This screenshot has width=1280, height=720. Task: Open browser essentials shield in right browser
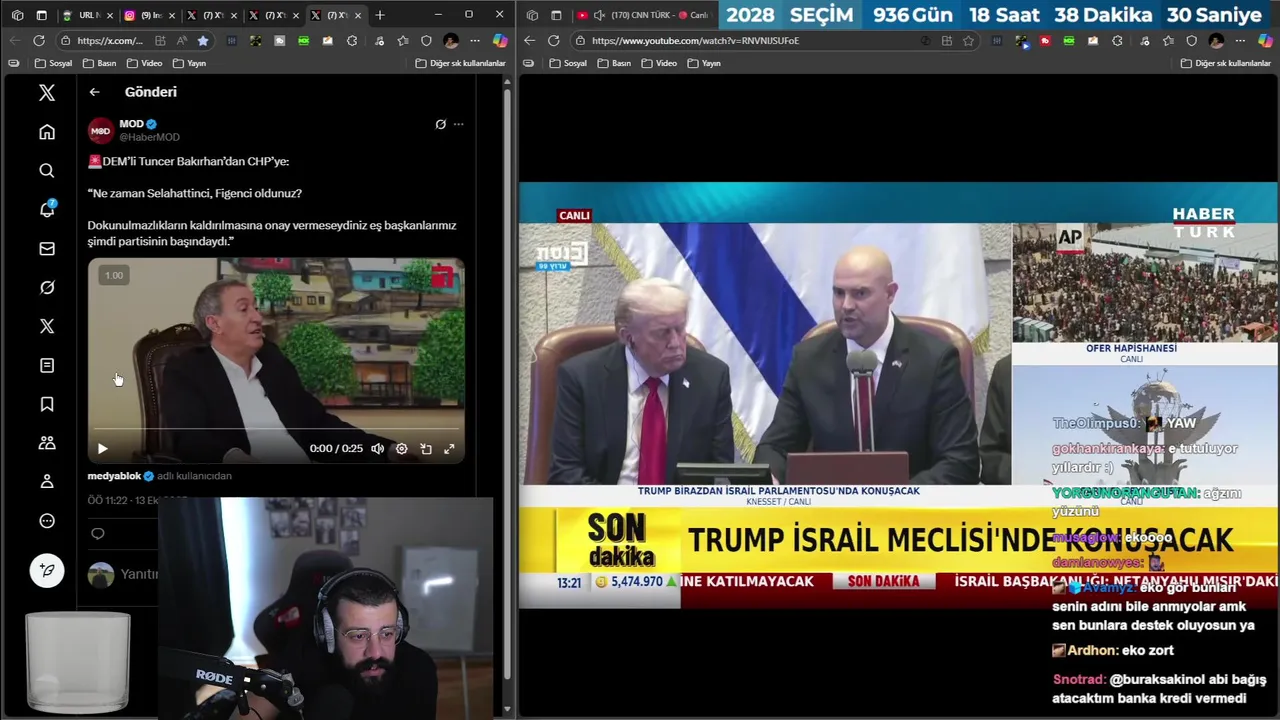click(x=1191, y=41)
